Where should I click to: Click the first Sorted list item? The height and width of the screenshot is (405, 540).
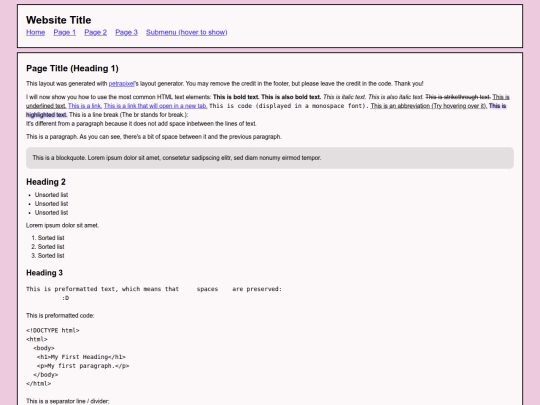(51, 238)
